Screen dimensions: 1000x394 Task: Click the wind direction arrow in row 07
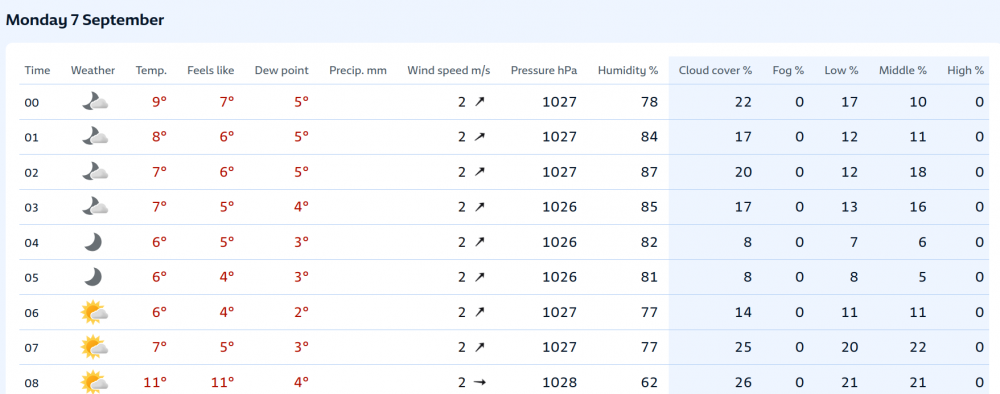(480, 347)
